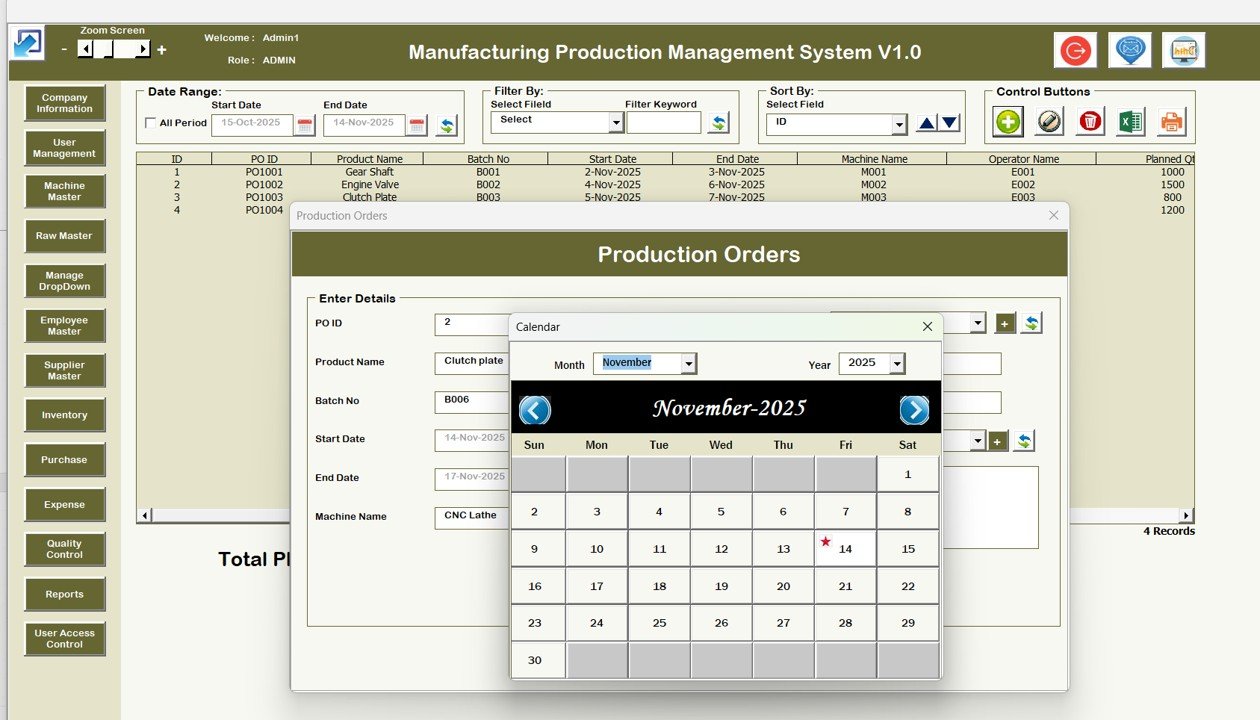
Task: Click the Edit pencil icon in Control Buttons
Action: pyautogui.click(x=1049, y=122)
